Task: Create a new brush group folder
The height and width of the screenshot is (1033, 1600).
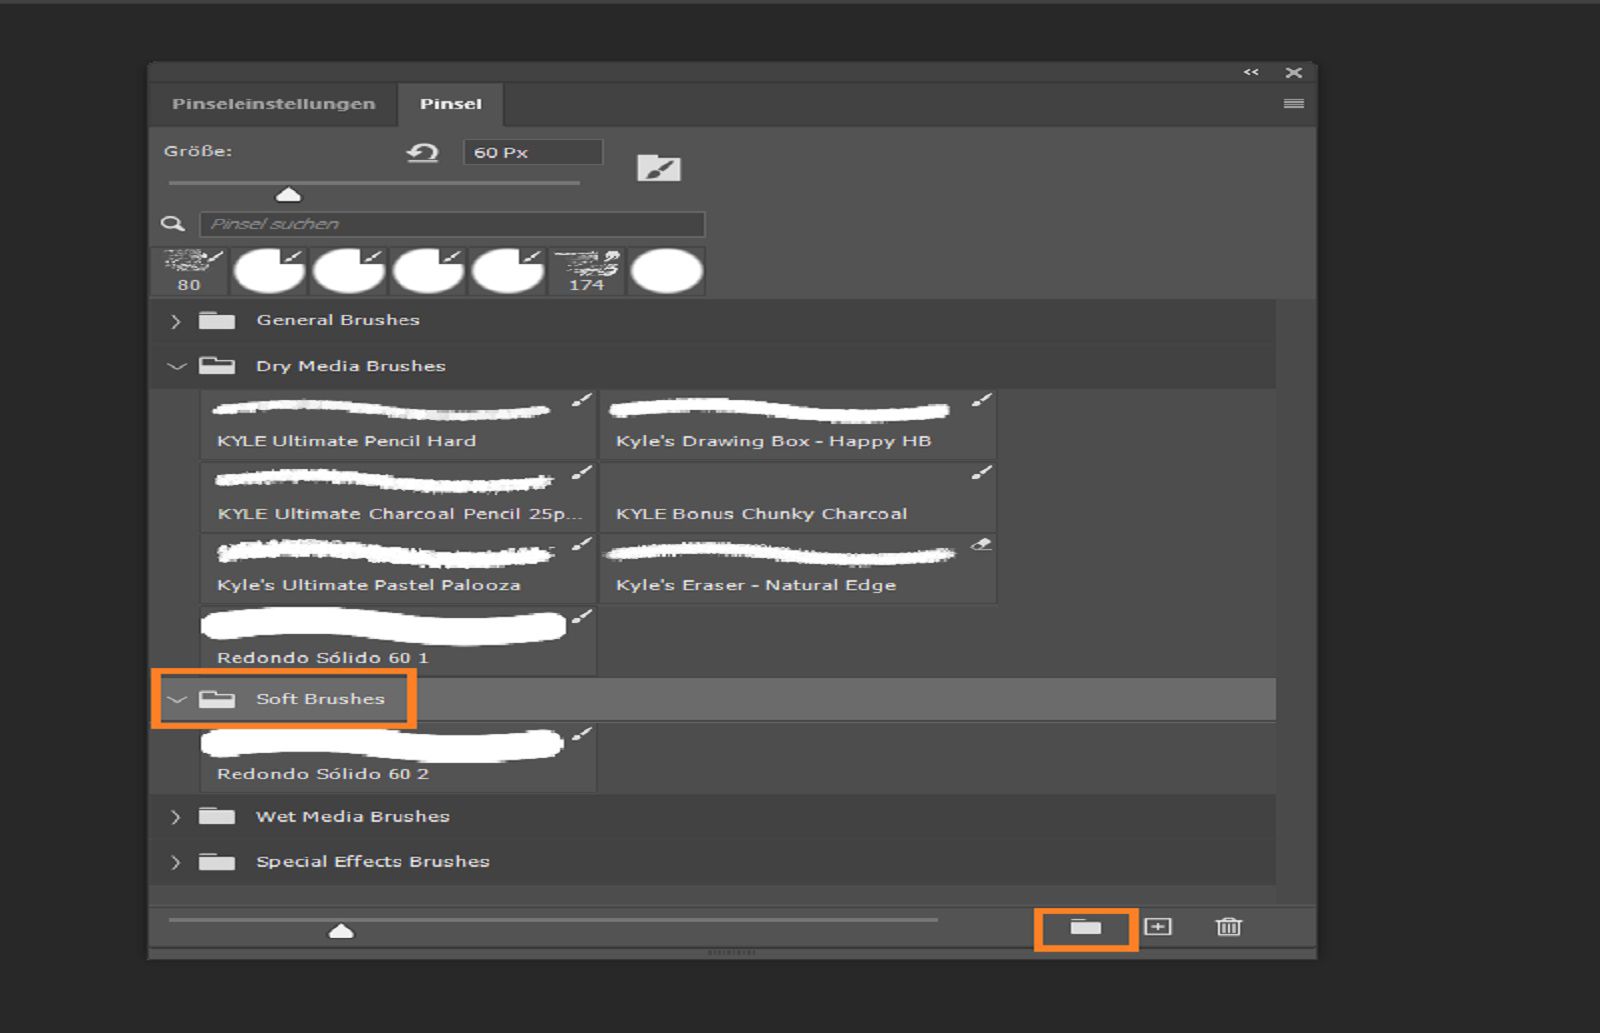Action: pyautogui.click(x=1084, y=927)
